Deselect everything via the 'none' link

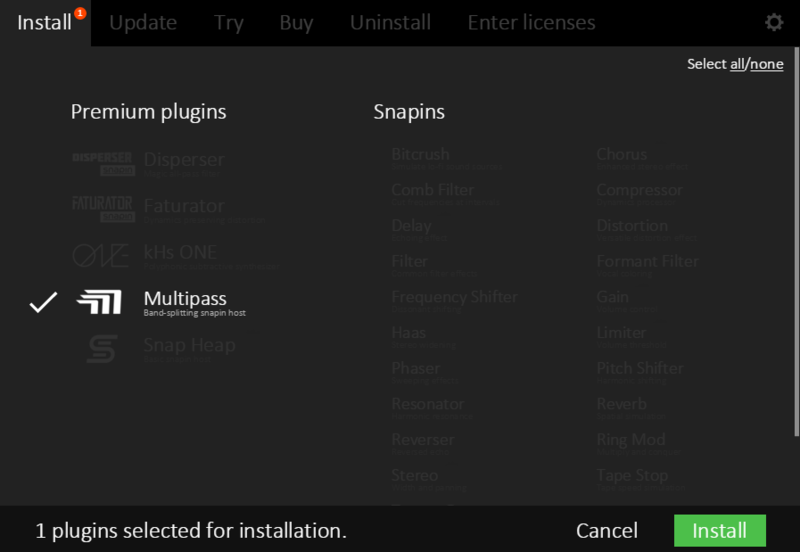(767, 64)
